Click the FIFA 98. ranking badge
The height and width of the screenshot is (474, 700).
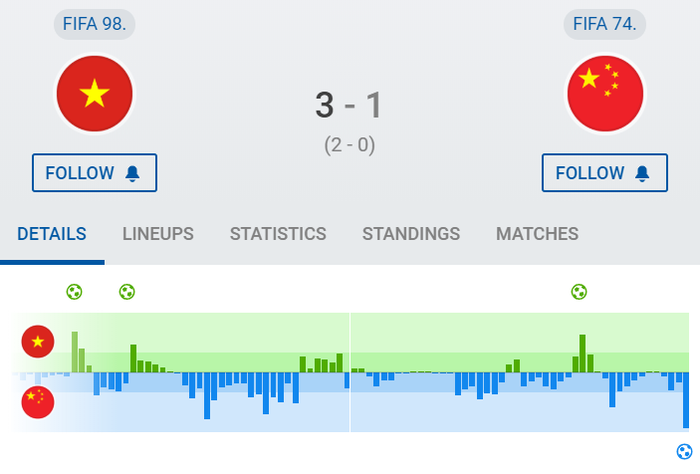point(94,24)
